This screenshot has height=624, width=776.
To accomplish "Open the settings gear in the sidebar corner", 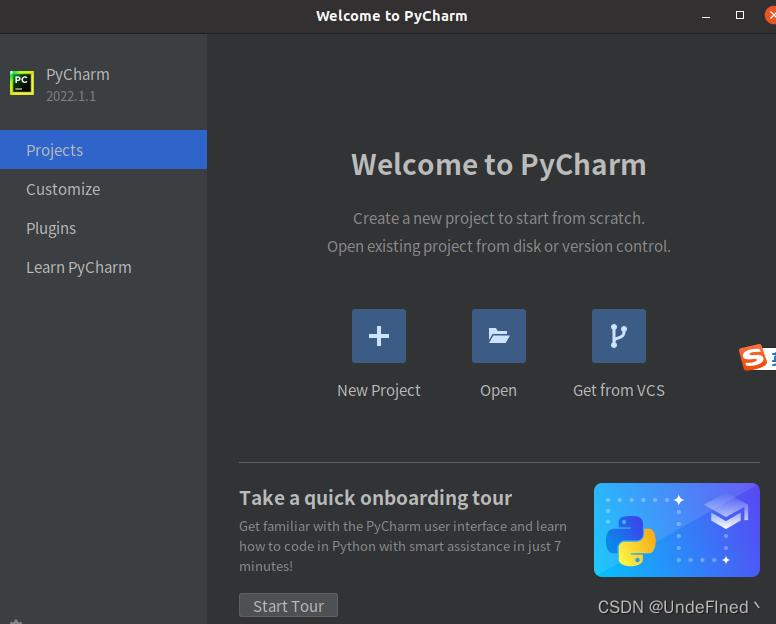I will 16,622.
